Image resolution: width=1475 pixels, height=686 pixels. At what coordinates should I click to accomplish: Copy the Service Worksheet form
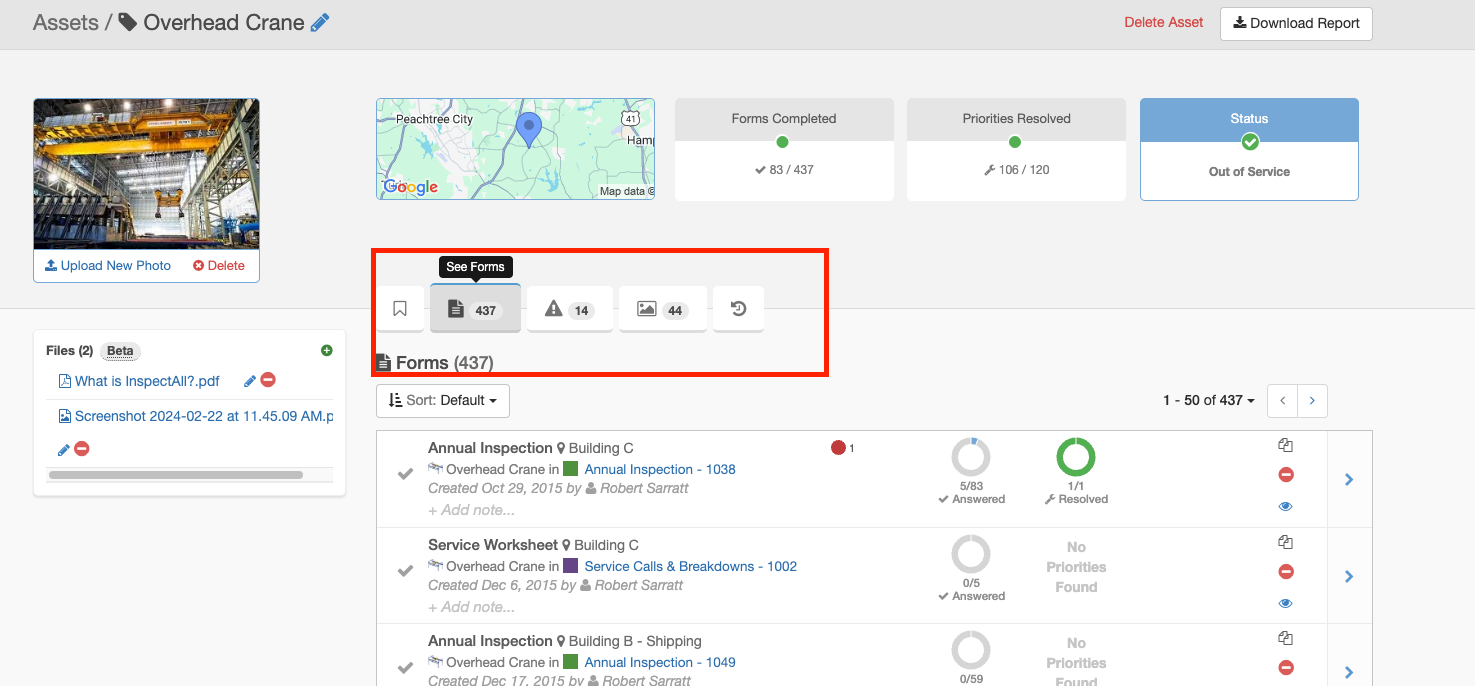pos(1286,543)
